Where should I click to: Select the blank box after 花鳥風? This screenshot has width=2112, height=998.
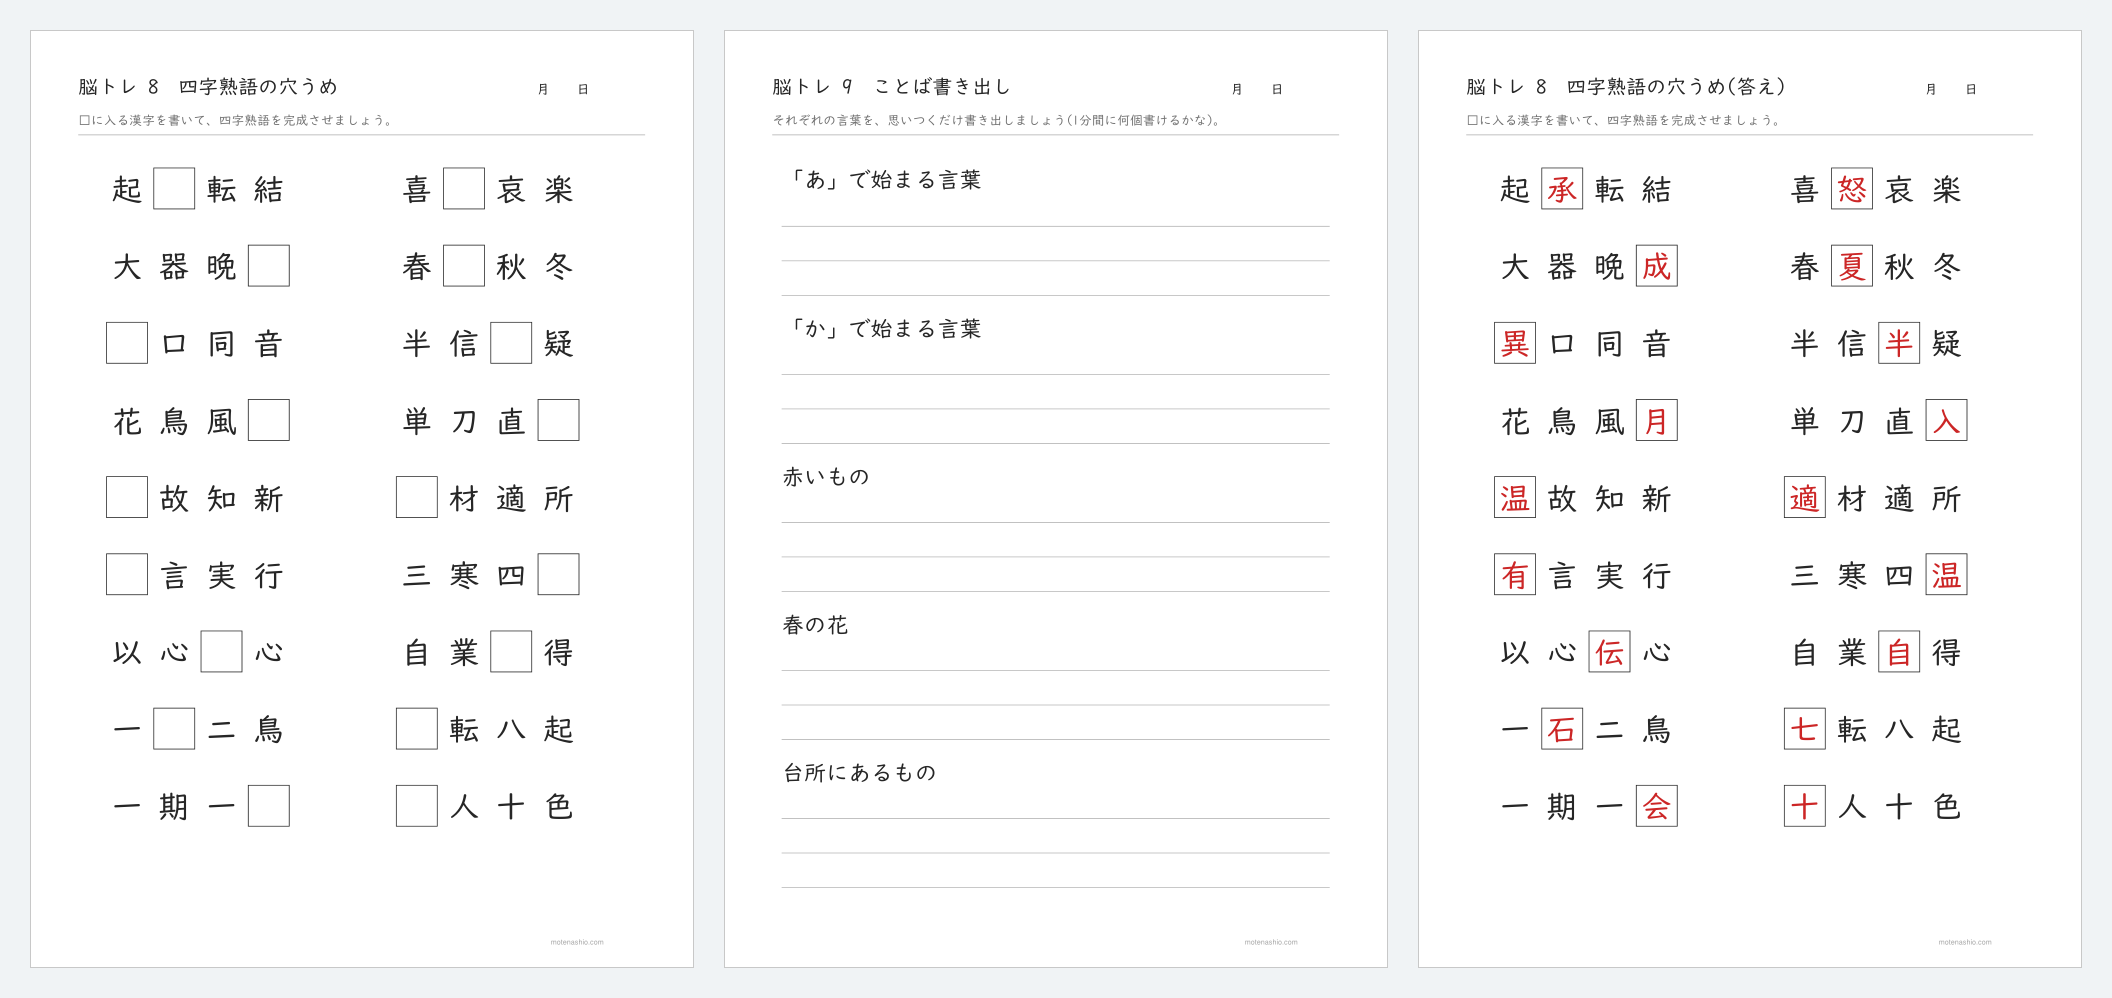point(269,420)
